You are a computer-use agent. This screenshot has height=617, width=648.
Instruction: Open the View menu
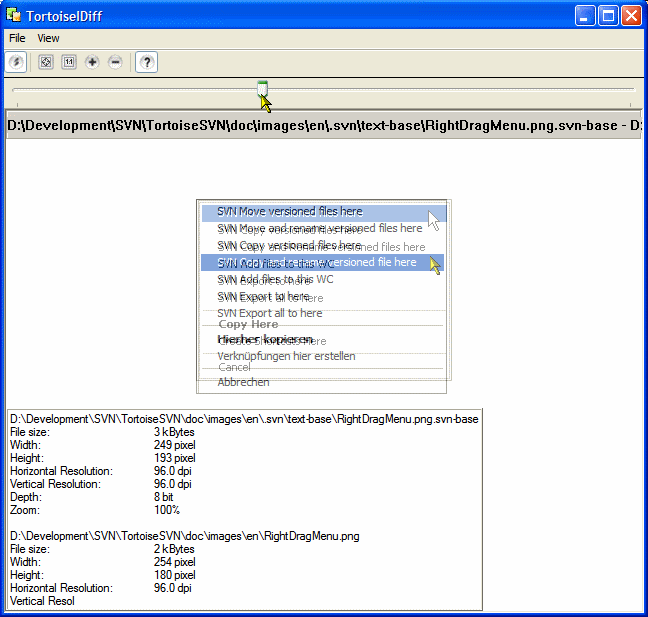click(48, 38)
